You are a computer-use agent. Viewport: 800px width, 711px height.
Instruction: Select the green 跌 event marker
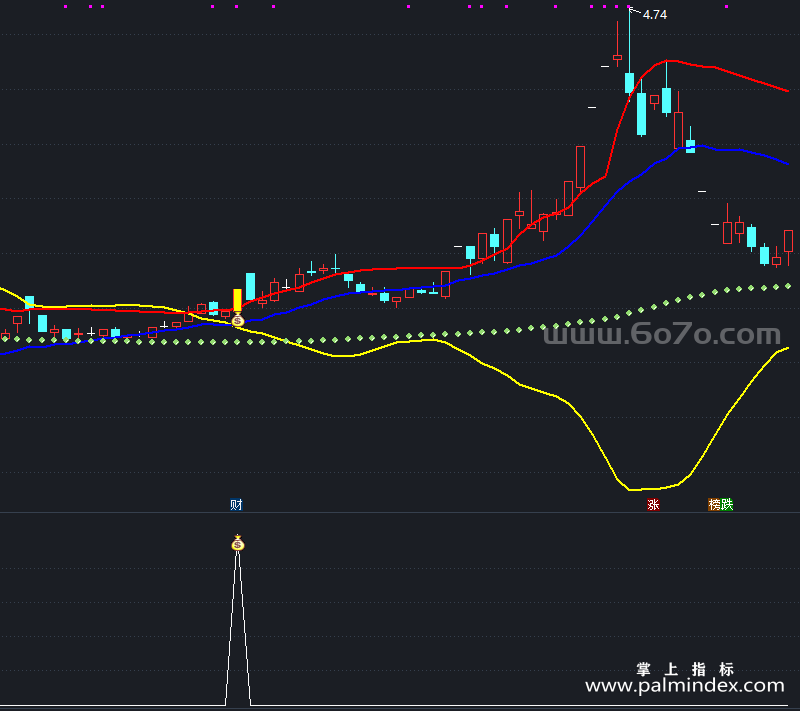[727, 505]
